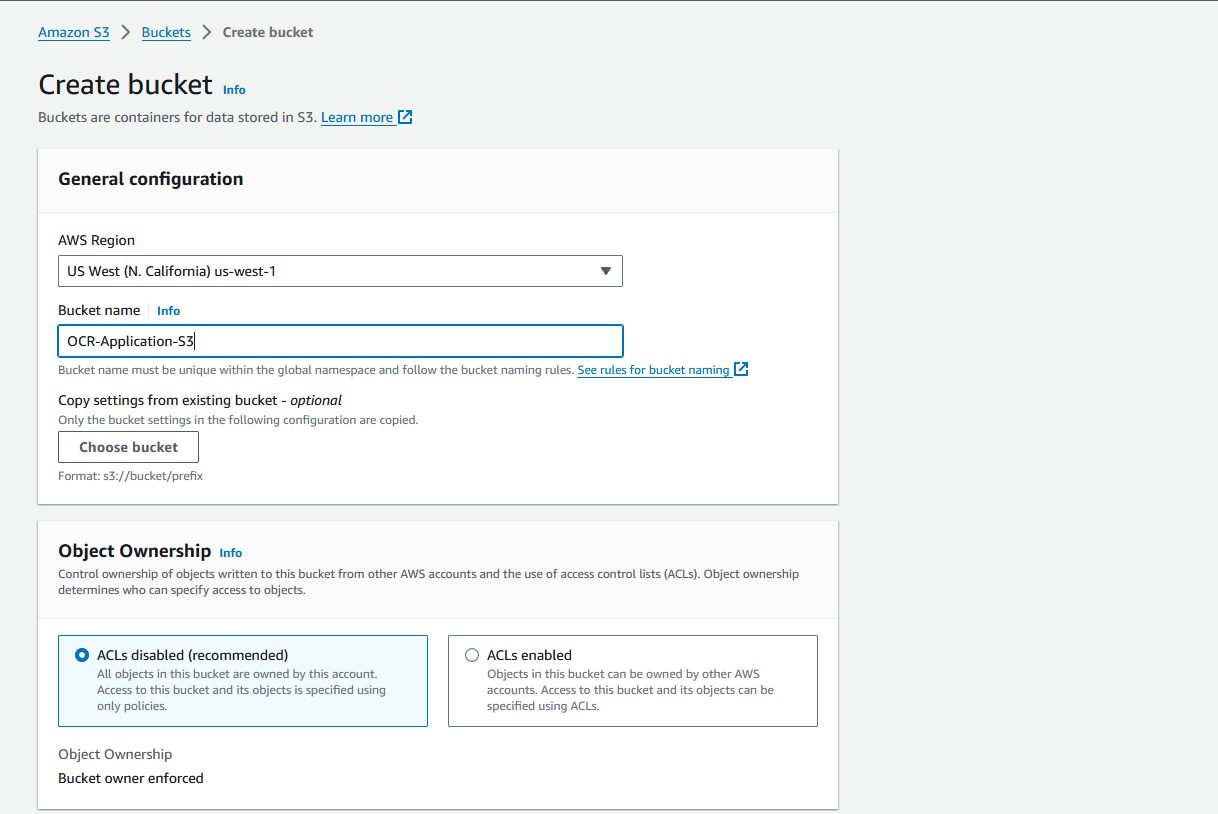Screen dimensions: 1218x814
Task: Open Info next to Bucket name label
Action: tap(169, 311)
